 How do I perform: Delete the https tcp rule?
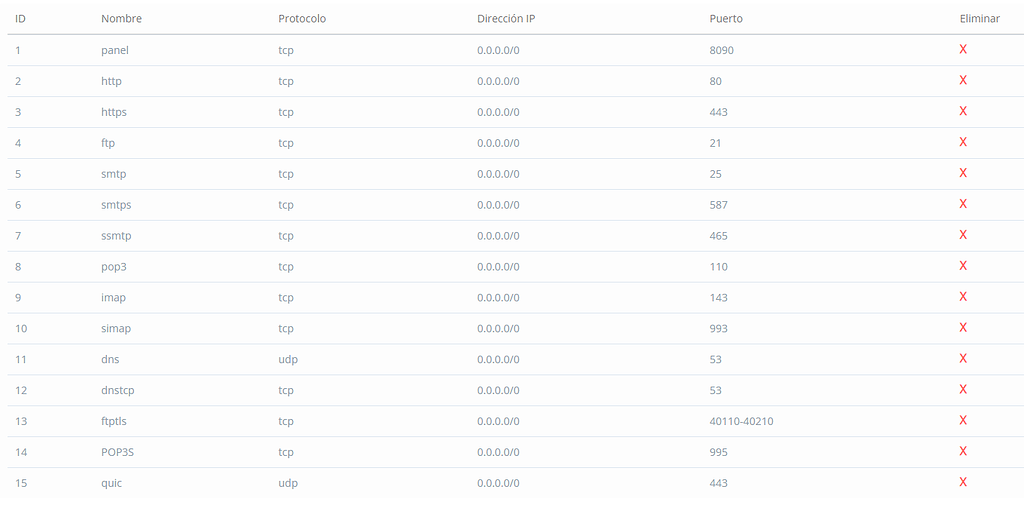point(963,111)
